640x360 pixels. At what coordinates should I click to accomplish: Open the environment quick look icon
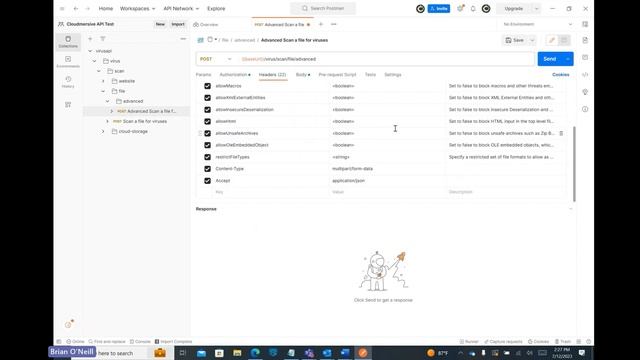(585, 24)
